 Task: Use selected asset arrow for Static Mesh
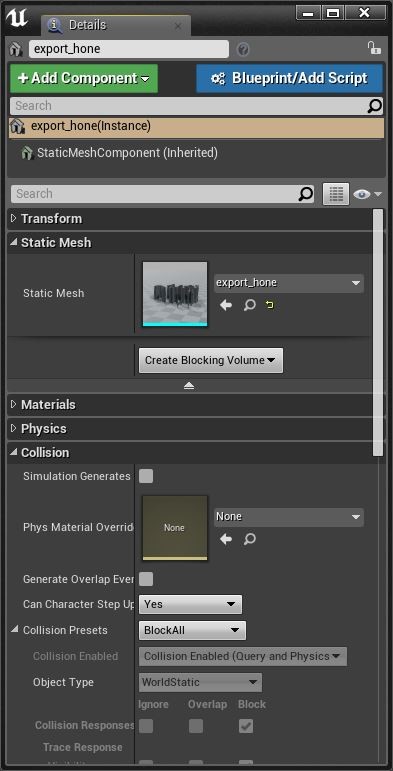[x=226, y=305]
